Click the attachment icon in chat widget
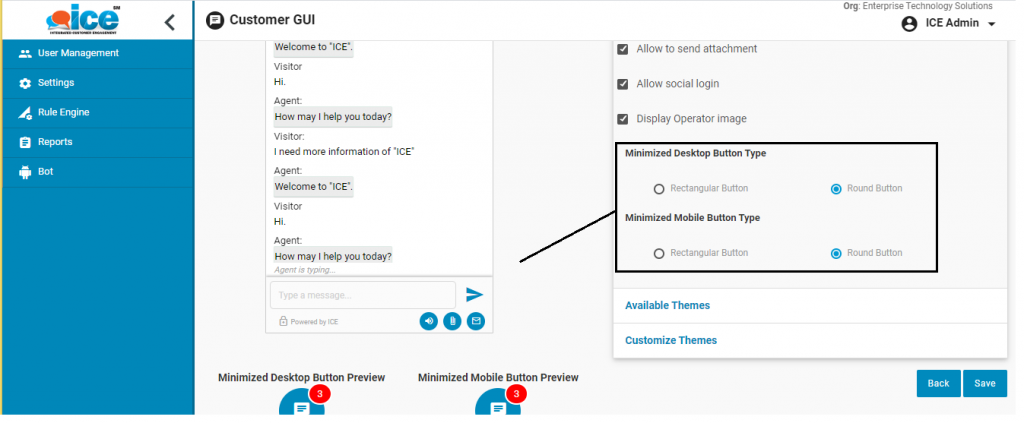1024x423 pixels. coord(452,321)
